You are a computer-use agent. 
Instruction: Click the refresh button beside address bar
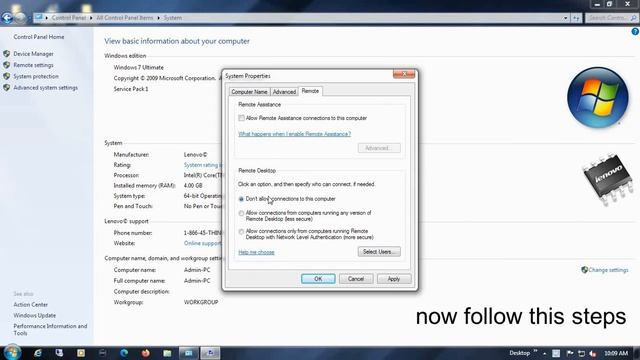pos(576,18)
